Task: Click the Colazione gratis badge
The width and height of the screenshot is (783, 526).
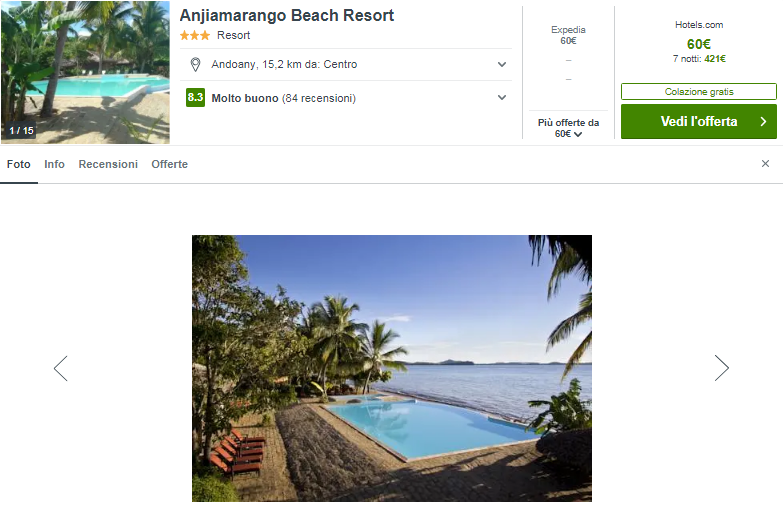Action: point(698,91)
